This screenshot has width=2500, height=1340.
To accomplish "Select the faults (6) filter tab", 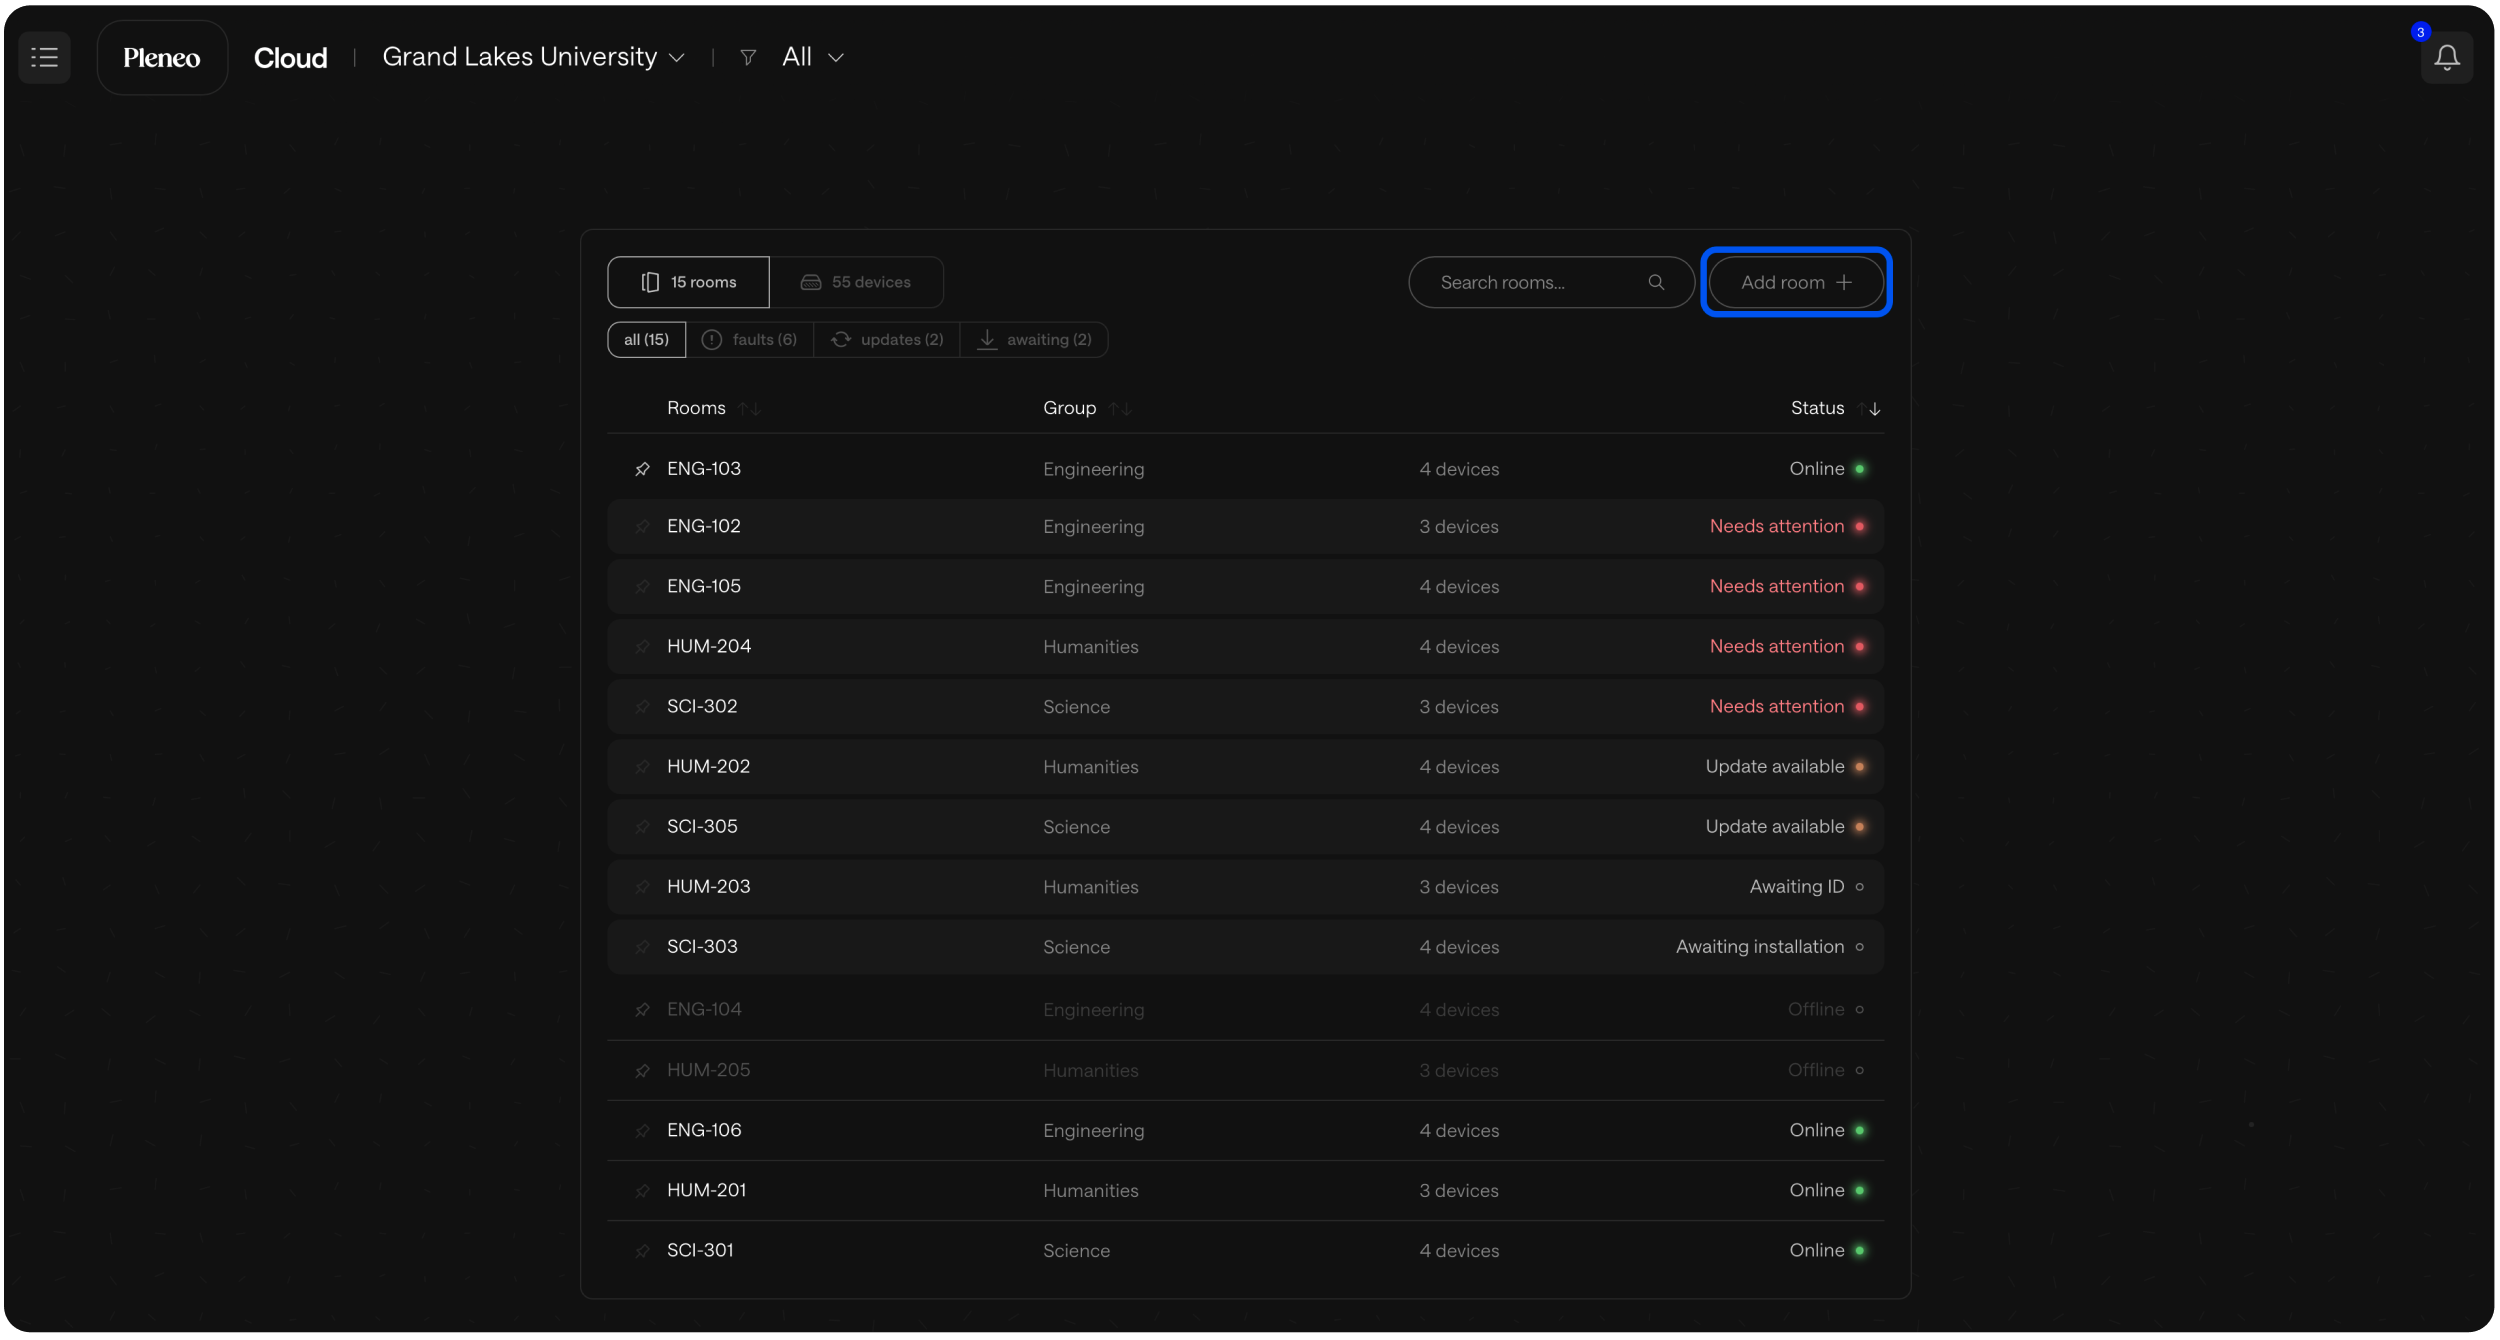I will [x=750, y=340].
